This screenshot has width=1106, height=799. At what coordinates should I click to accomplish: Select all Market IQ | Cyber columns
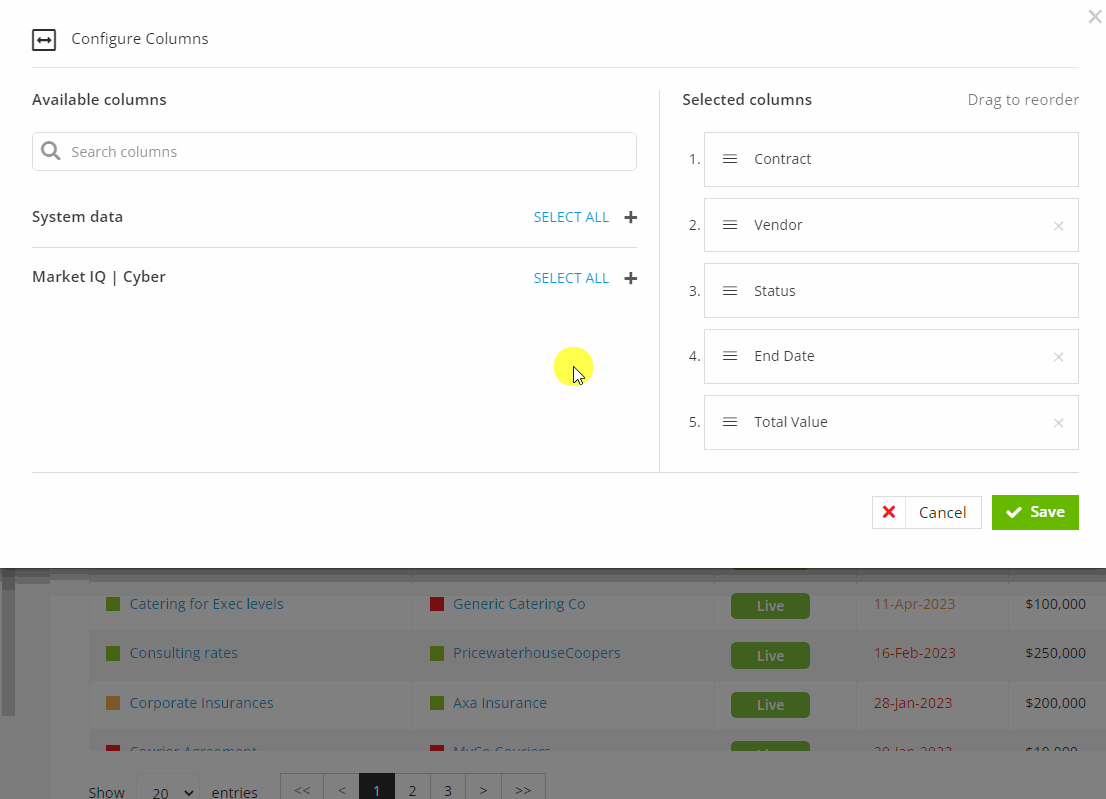click(571, 278)
